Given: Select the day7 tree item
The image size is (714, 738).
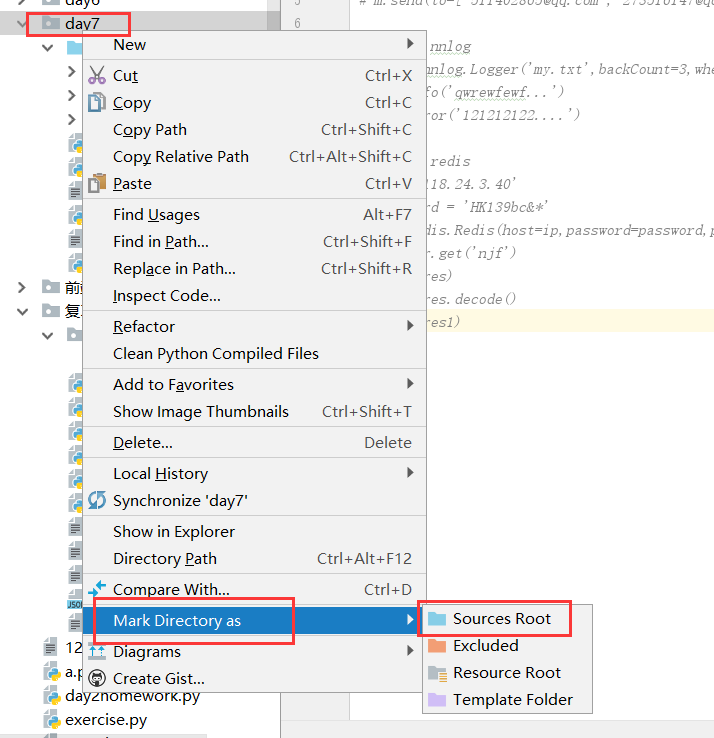Looking at the screenshot, I should click(x=82, y=23).
